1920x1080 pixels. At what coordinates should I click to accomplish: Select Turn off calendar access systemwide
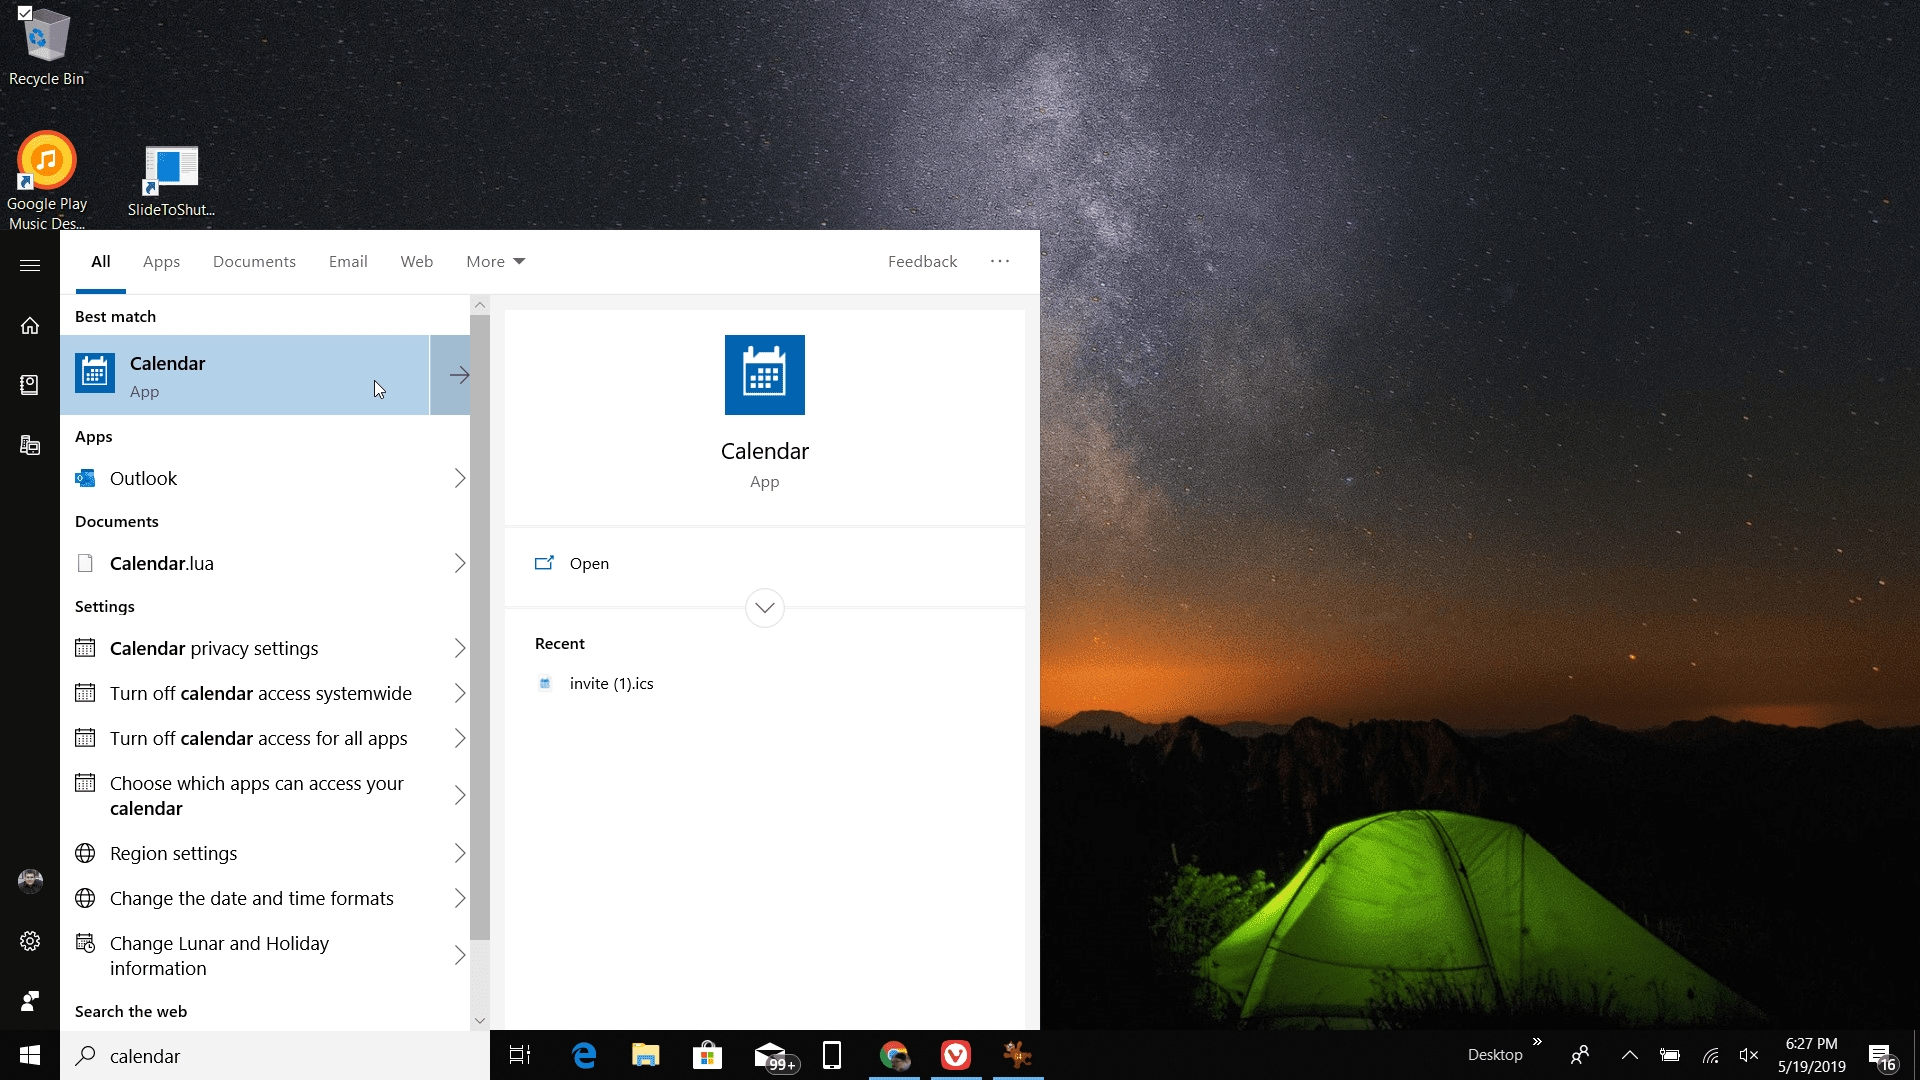pyautogui.click(x=261, y=692)
